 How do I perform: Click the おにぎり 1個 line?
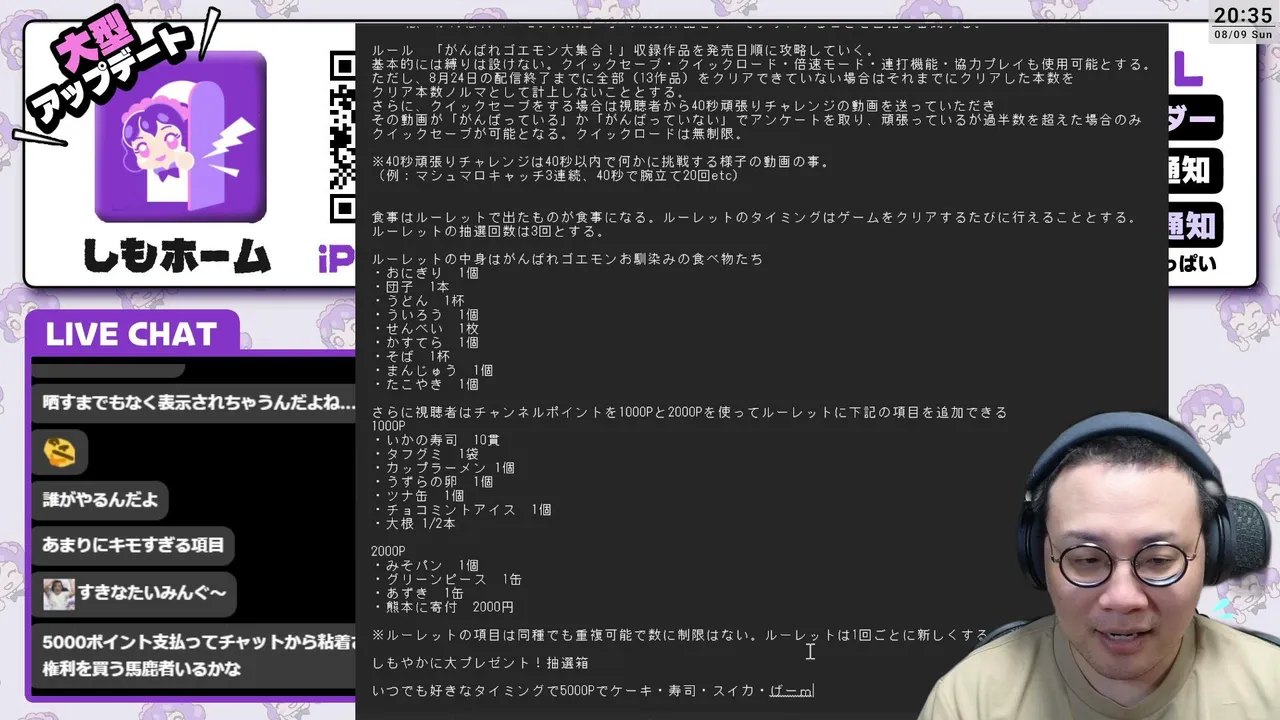coord(425,274)
